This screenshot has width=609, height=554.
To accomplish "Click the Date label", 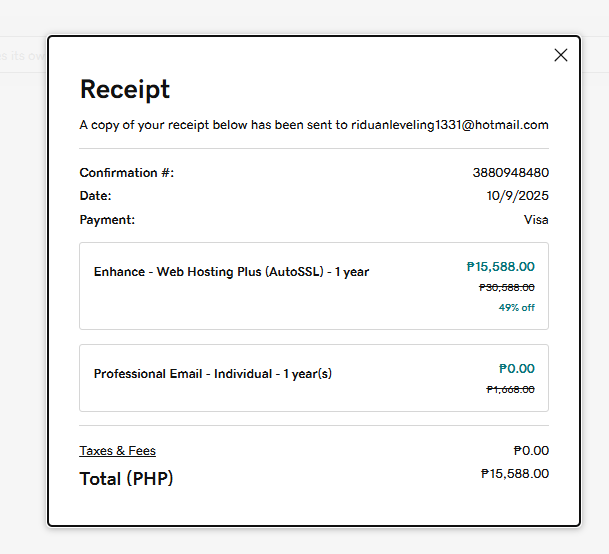I will tap(95, 196).
